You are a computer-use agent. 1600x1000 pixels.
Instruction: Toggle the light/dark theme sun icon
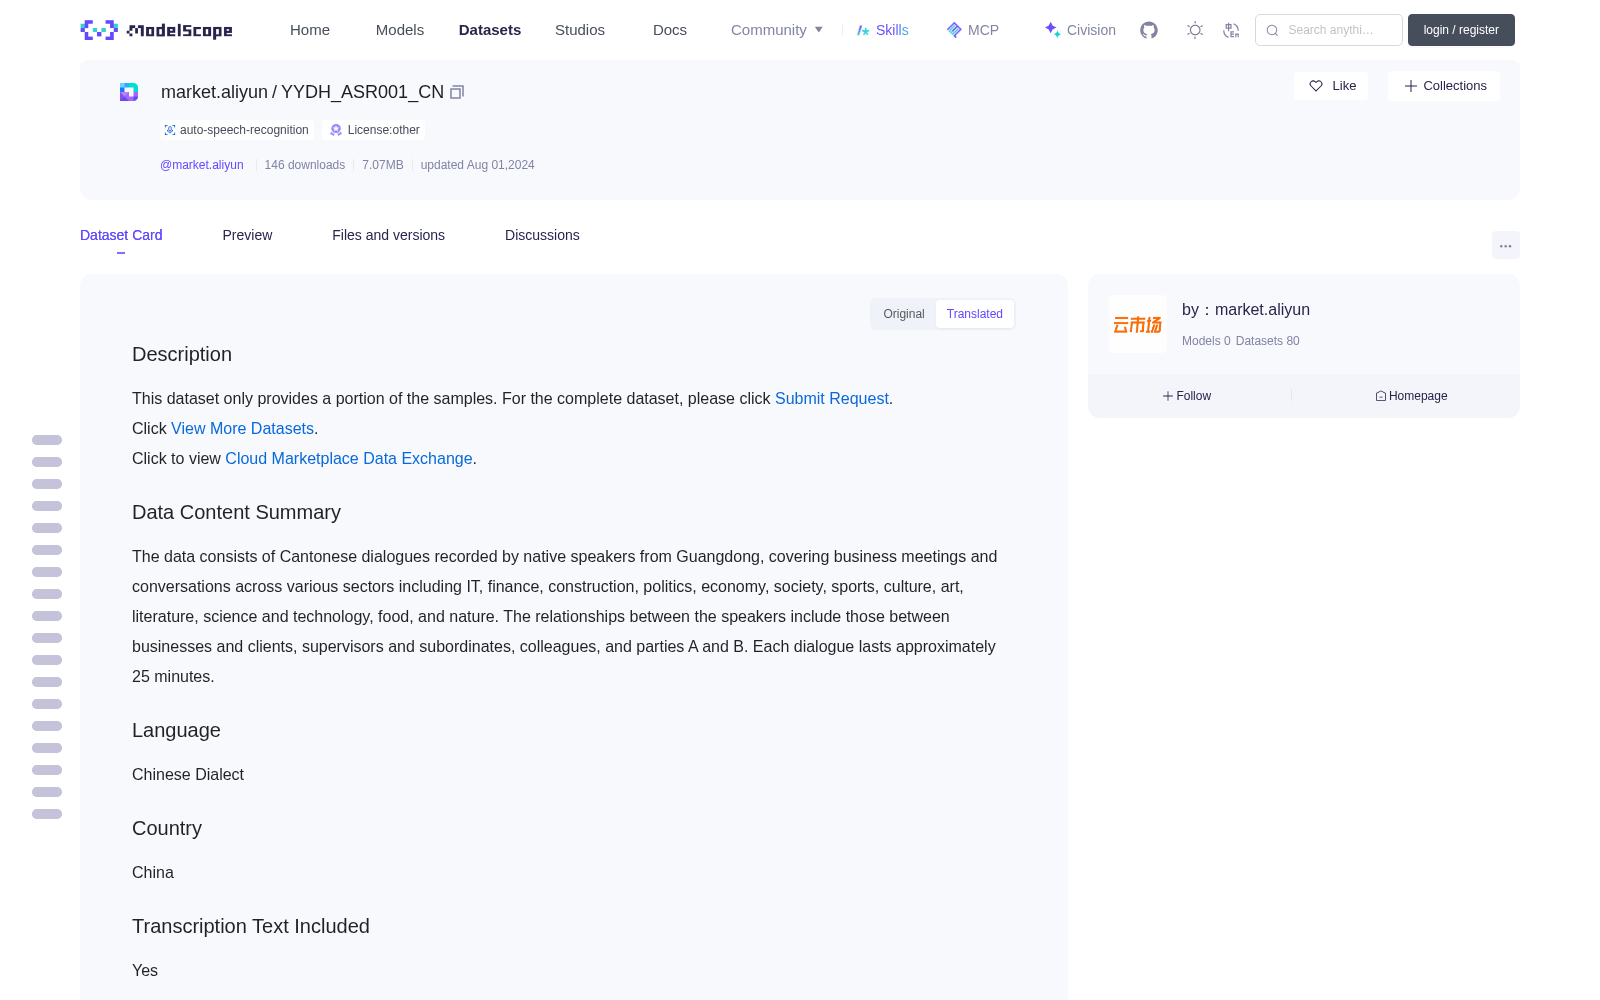[x=1195, y=30]
